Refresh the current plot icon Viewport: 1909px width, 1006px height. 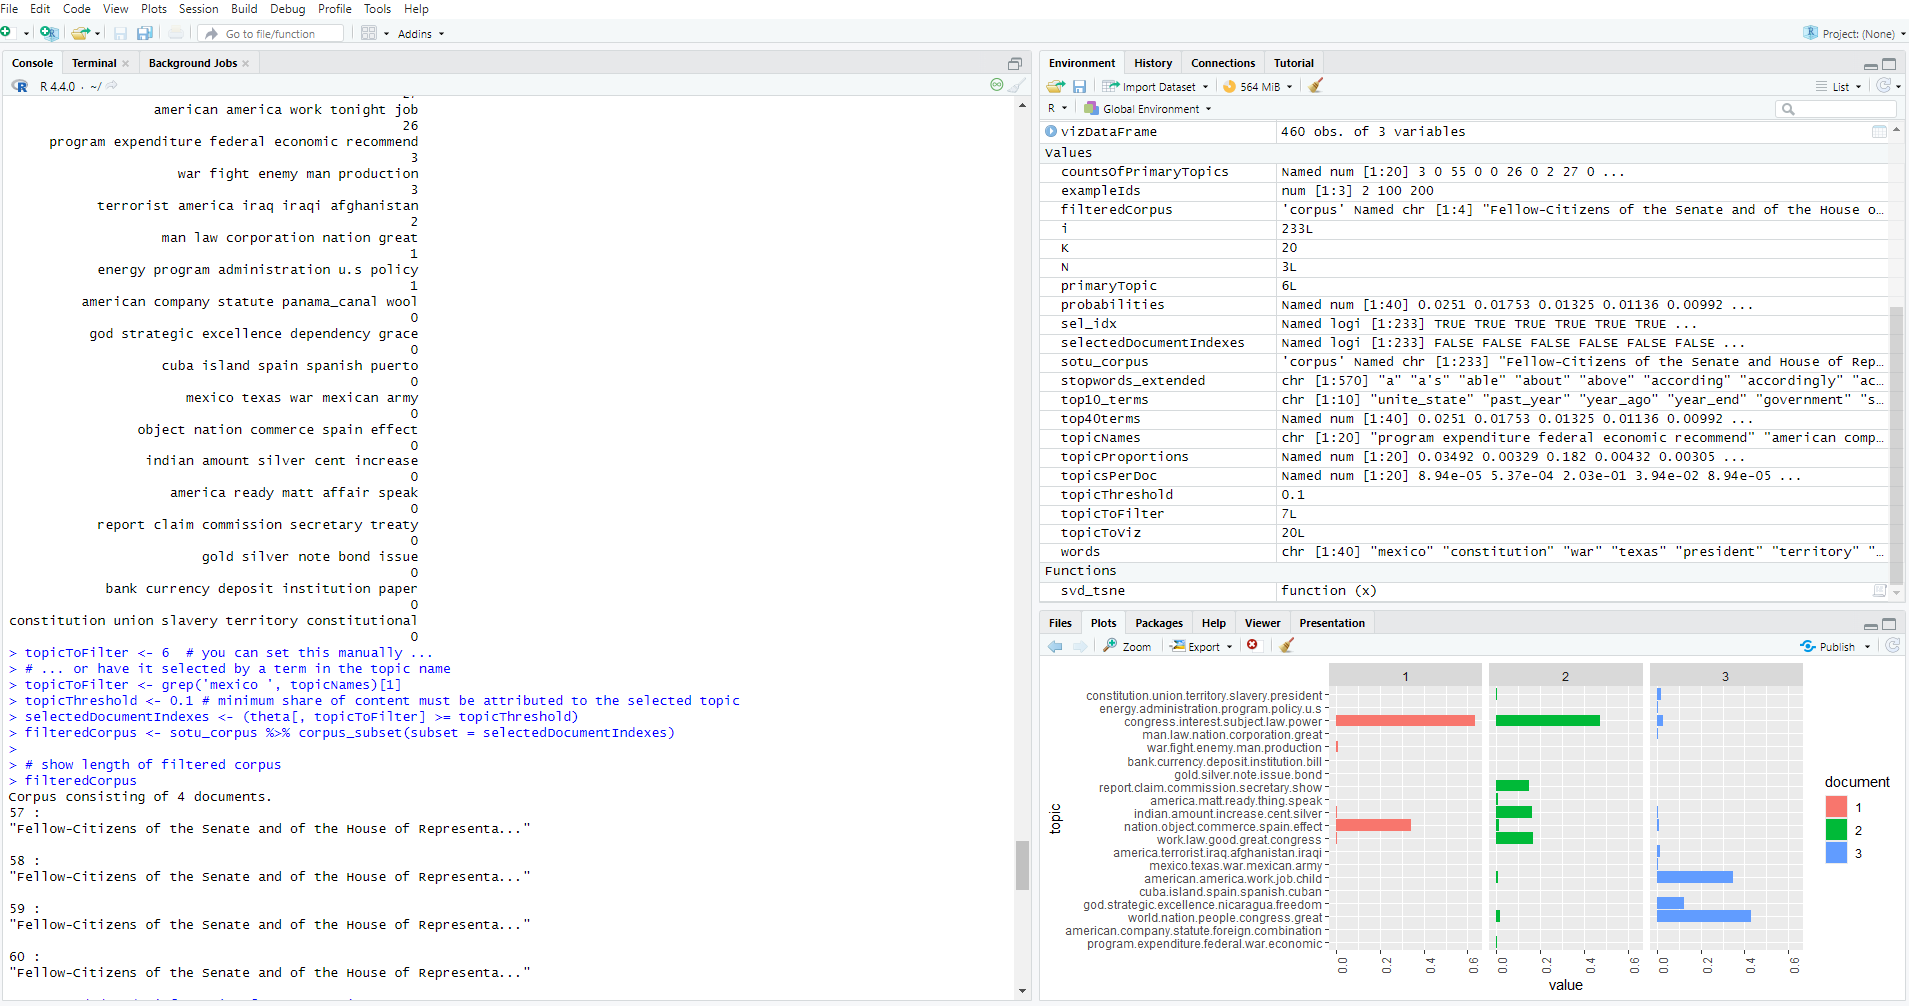(1892, 646)
